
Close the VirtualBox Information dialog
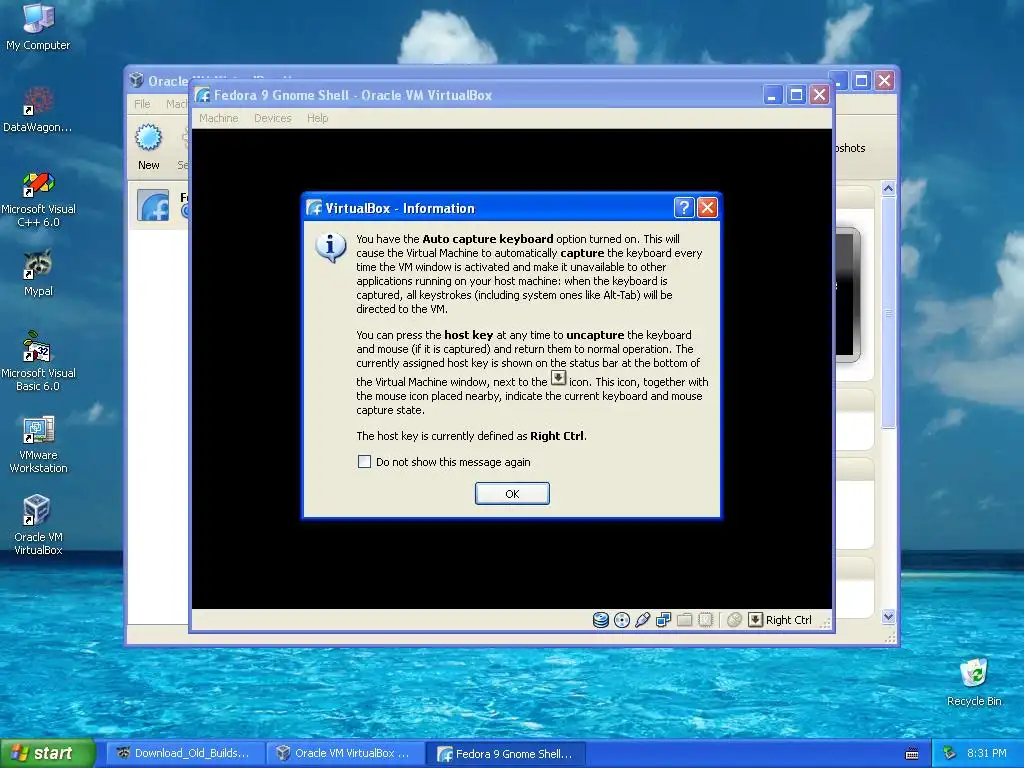[707, 208]
